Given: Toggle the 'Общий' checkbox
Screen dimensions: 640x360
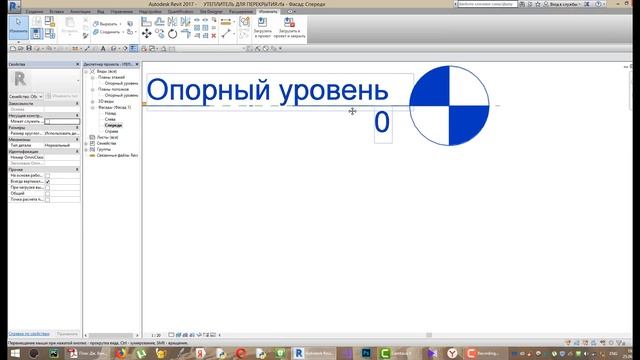Looking at the screenshot, I should [47, 193].
